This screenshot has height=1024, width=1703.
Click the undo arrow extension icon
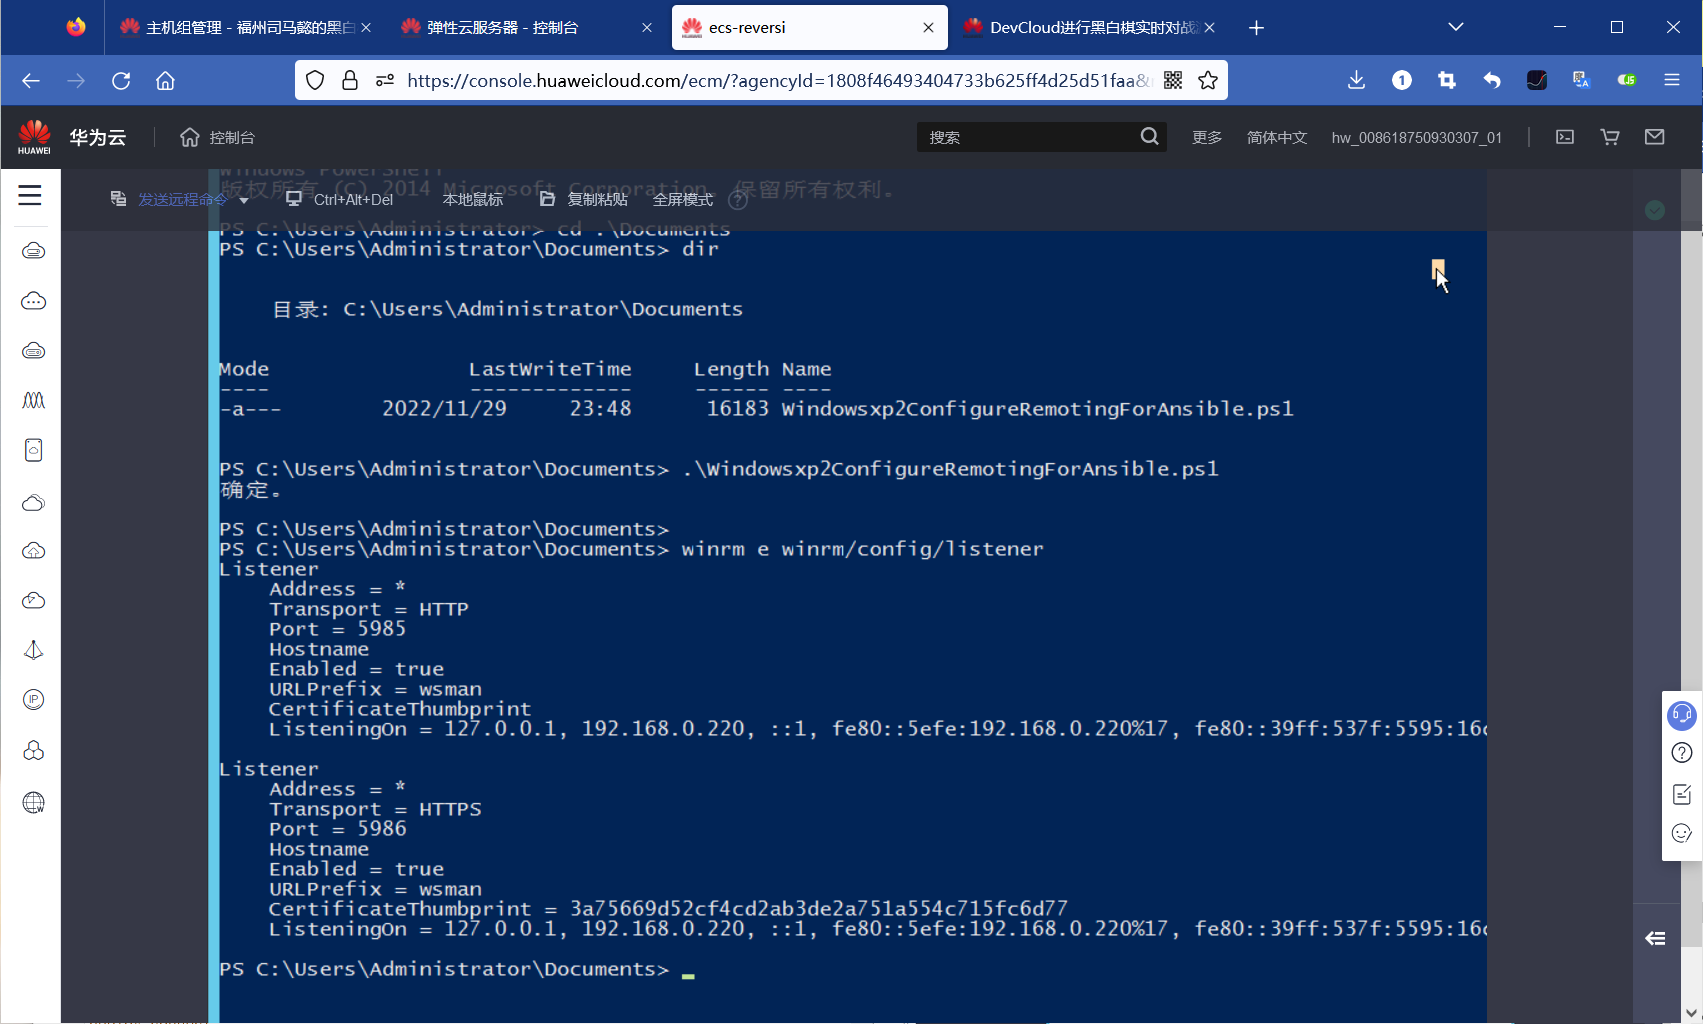(x=1492, y=80)
